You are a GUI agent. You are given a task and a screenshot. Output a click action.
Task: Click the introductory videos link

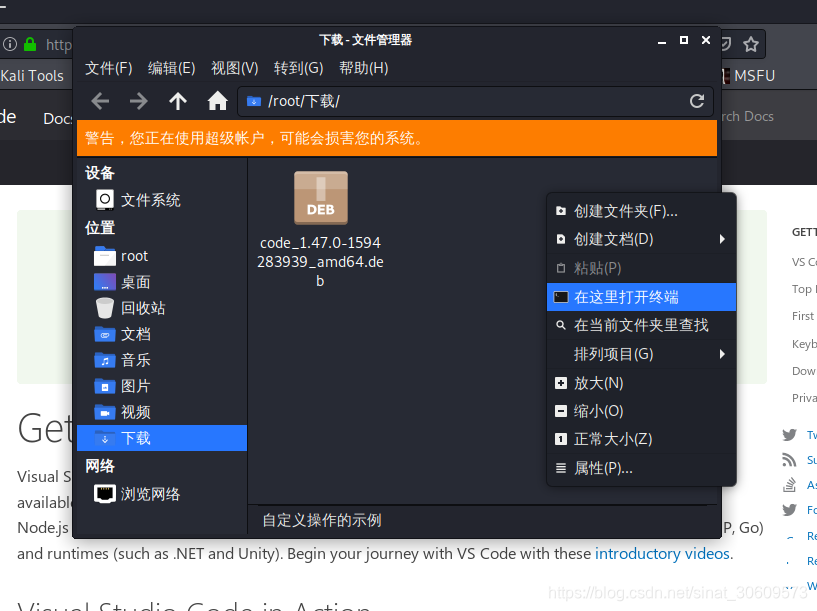click(x=662, y=553)
